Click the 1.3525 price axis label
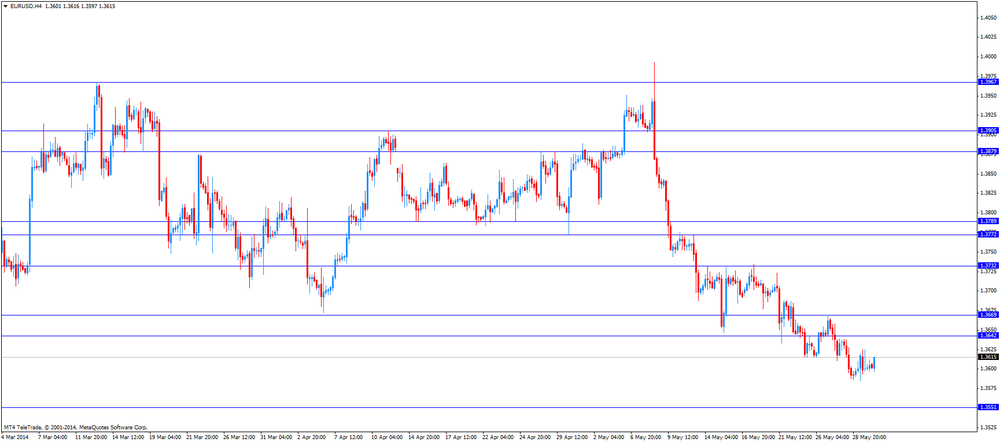 coord(989,427)
